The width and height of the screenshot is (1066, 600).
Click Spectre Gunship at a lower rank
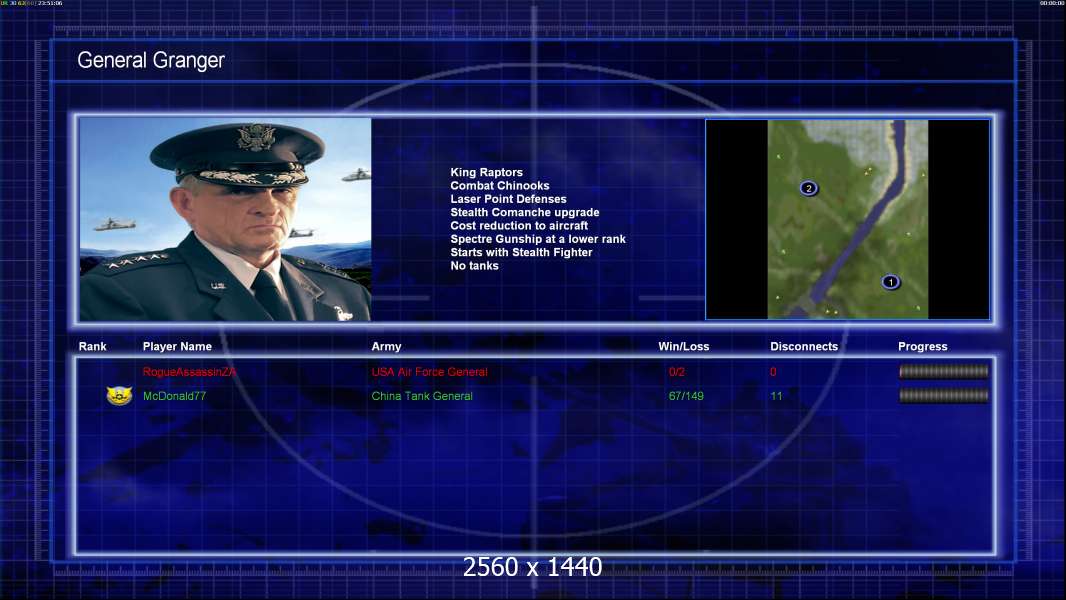538,239
